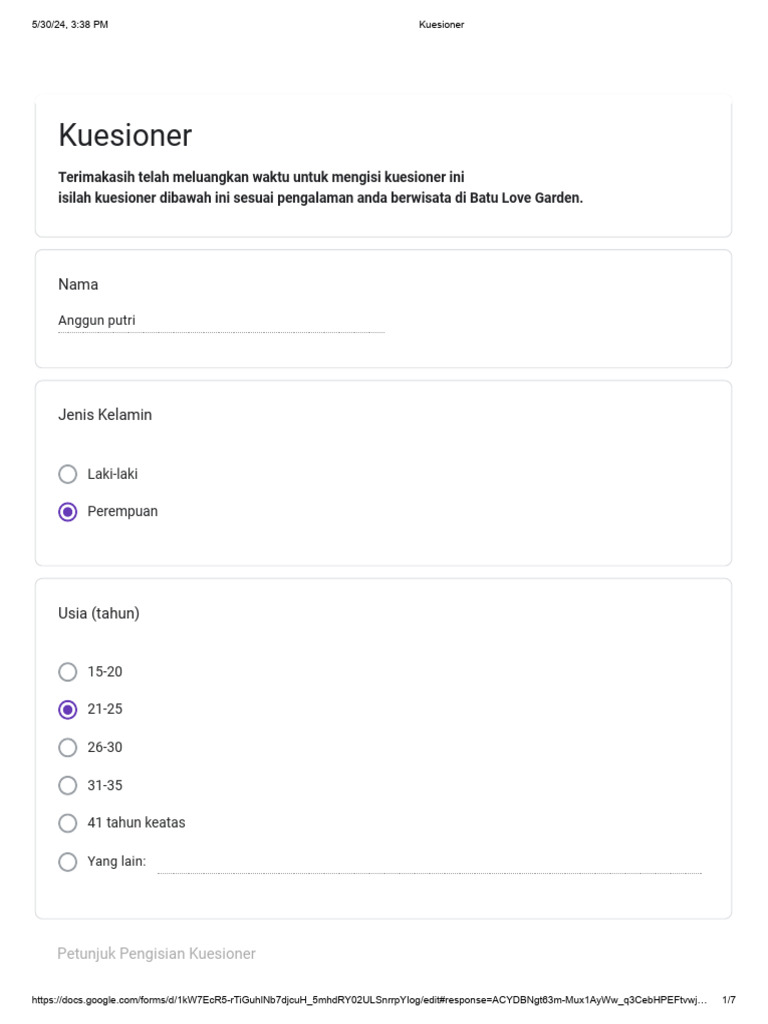The image size is (768, 1024).
Task: Choose the 15-20 age option
Action: click(x=68, y=672)
